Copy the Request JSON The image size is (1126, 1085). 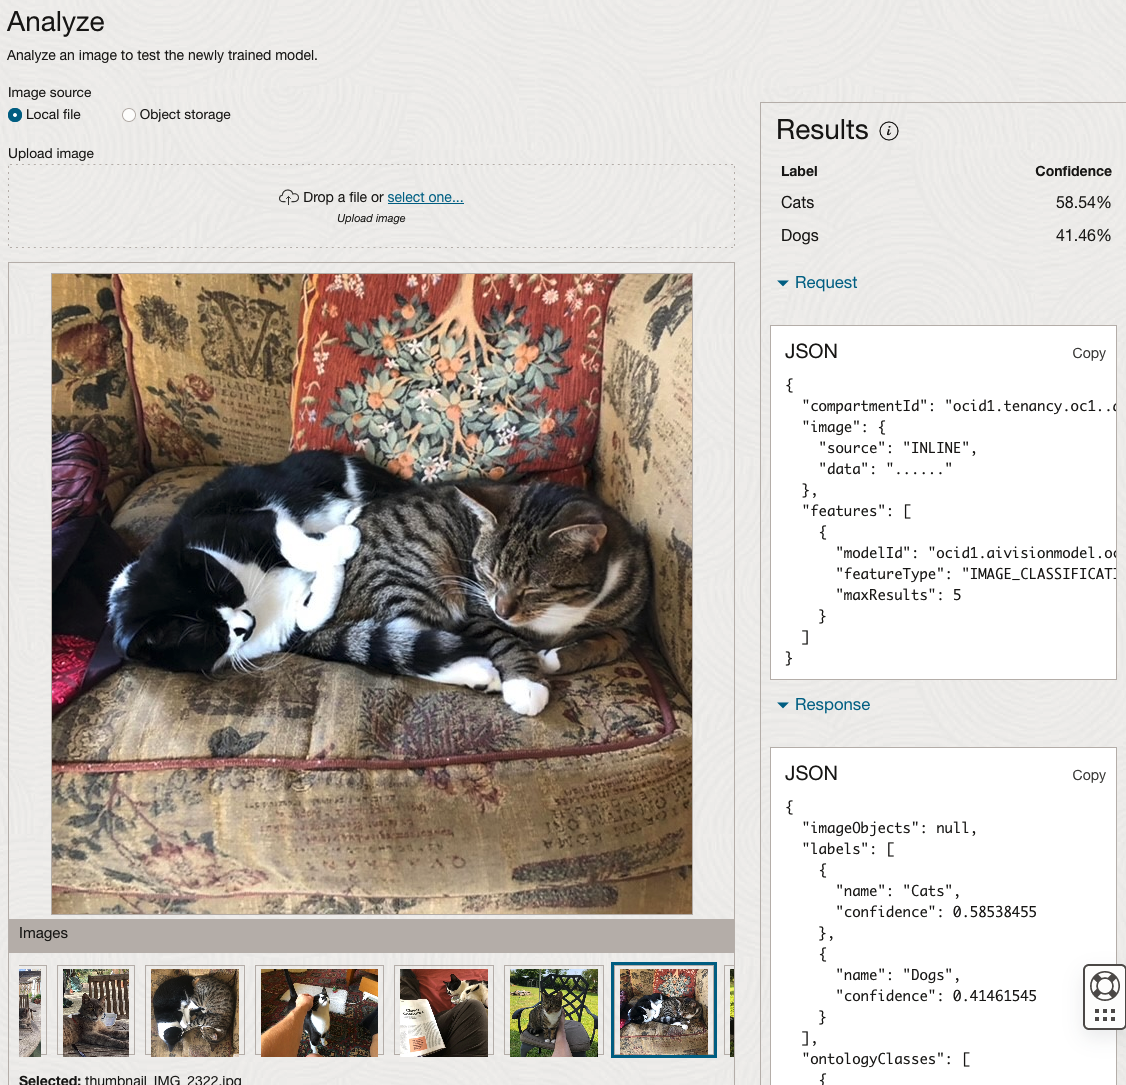click(x=1088, y=353)
